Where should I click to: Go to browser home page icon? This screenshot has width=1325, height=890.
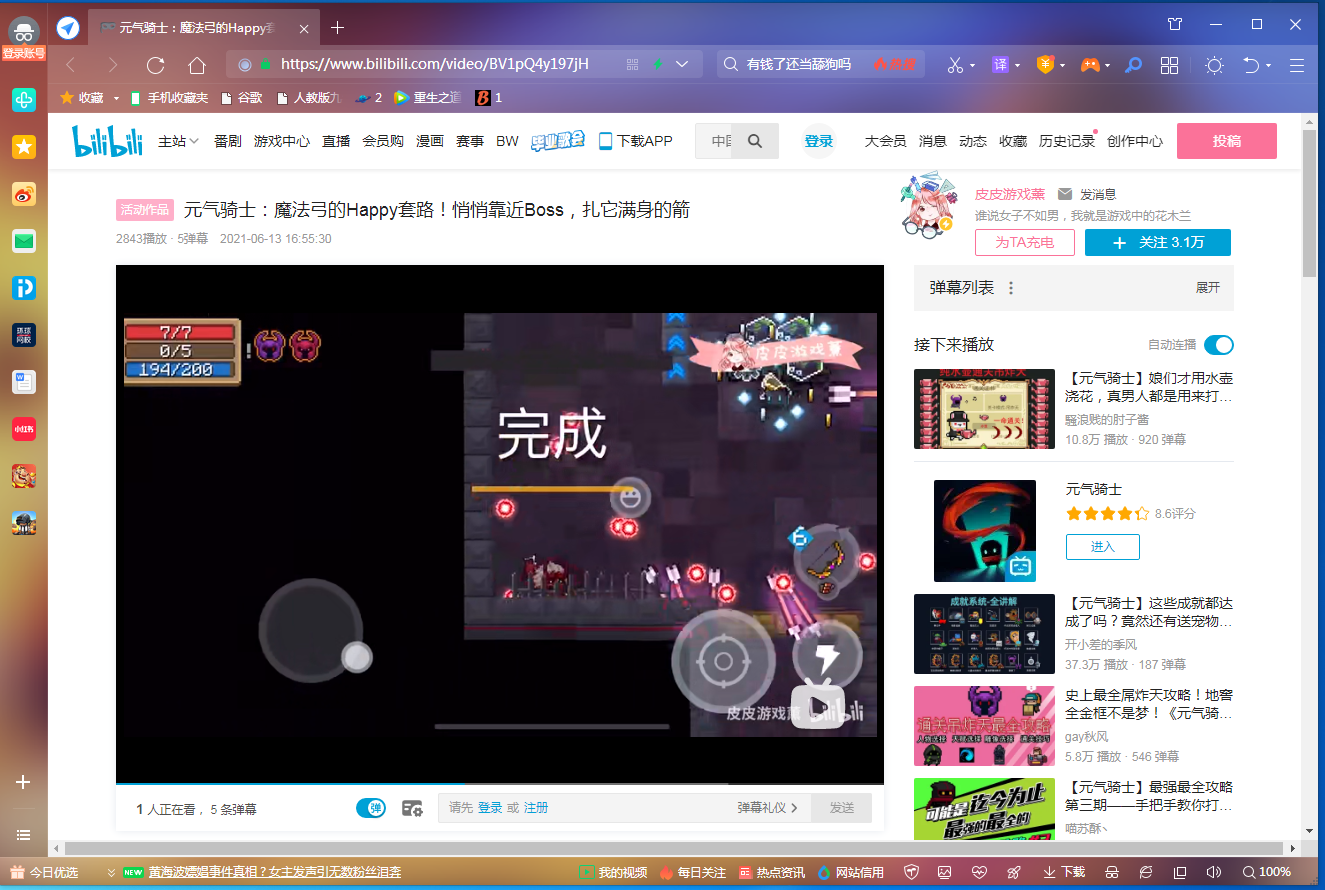coord(197,65)
